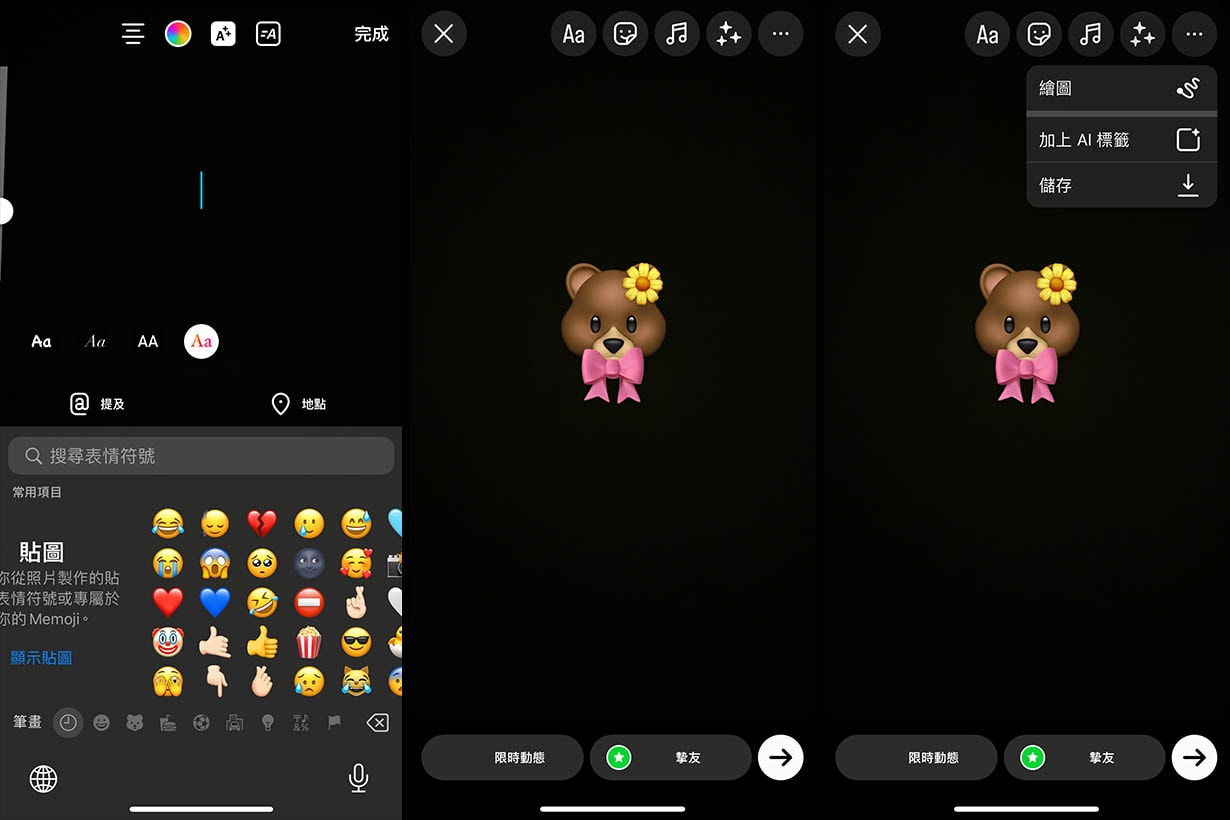1230x820 pixels.
Task: Tap the 提及 mention button
Action: [x=97, y=404]
